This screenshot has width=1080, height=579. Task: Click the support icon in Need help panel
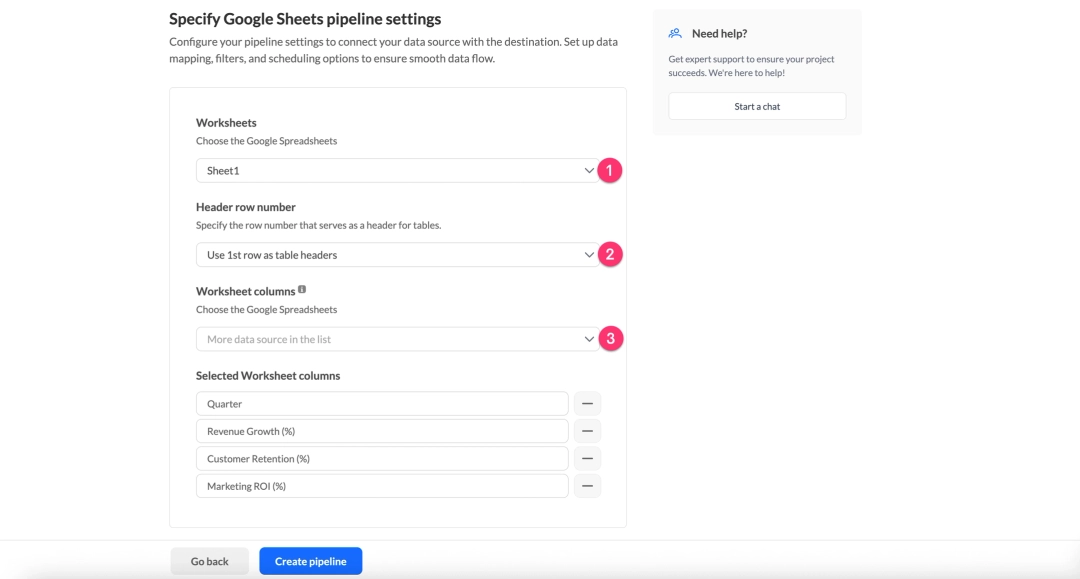pos(676,32)
